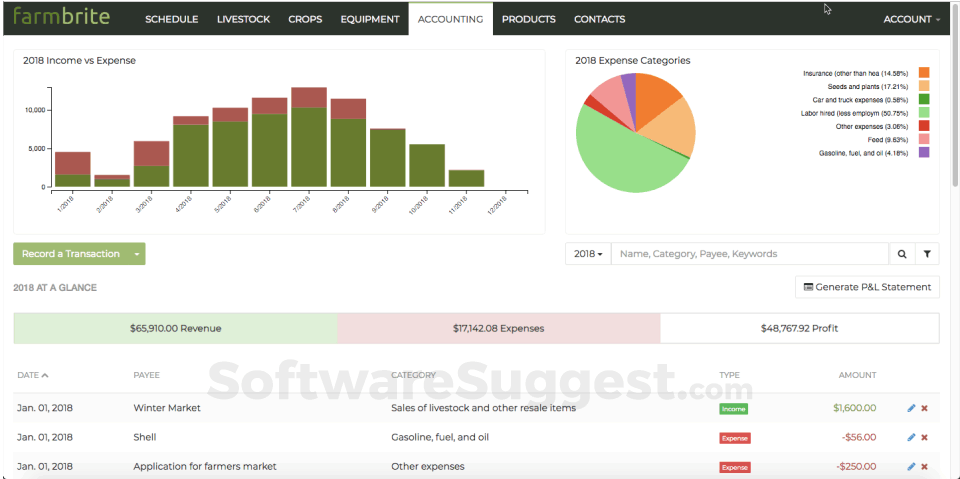Click the Category column header
The image size is (960, 479).
[x=413, y=375]
